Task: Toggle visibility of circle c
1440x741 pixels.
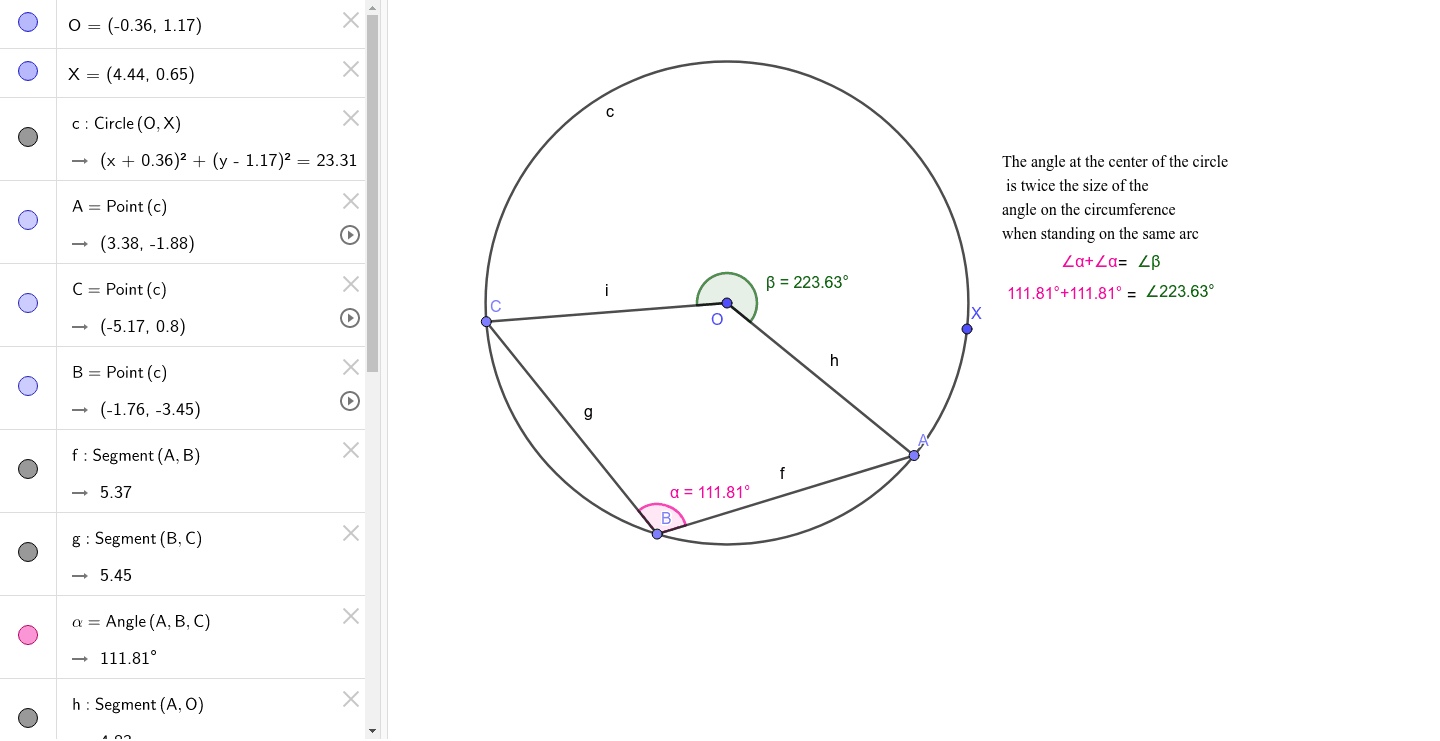Action: tap(28, 137)
